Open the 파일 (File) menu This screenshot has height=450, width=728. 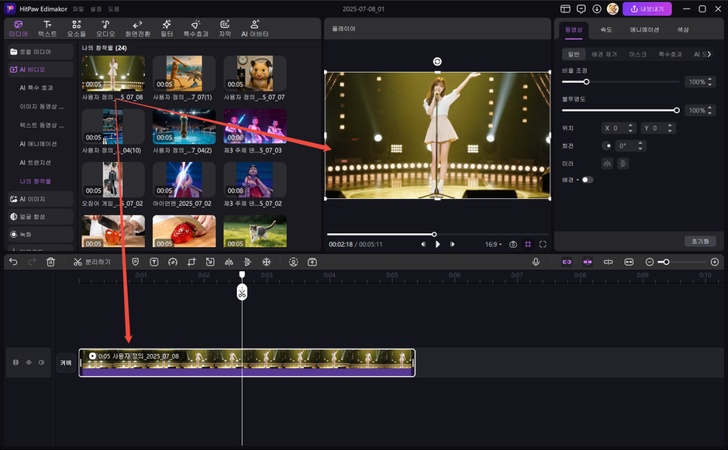click(x=78, y=9)
